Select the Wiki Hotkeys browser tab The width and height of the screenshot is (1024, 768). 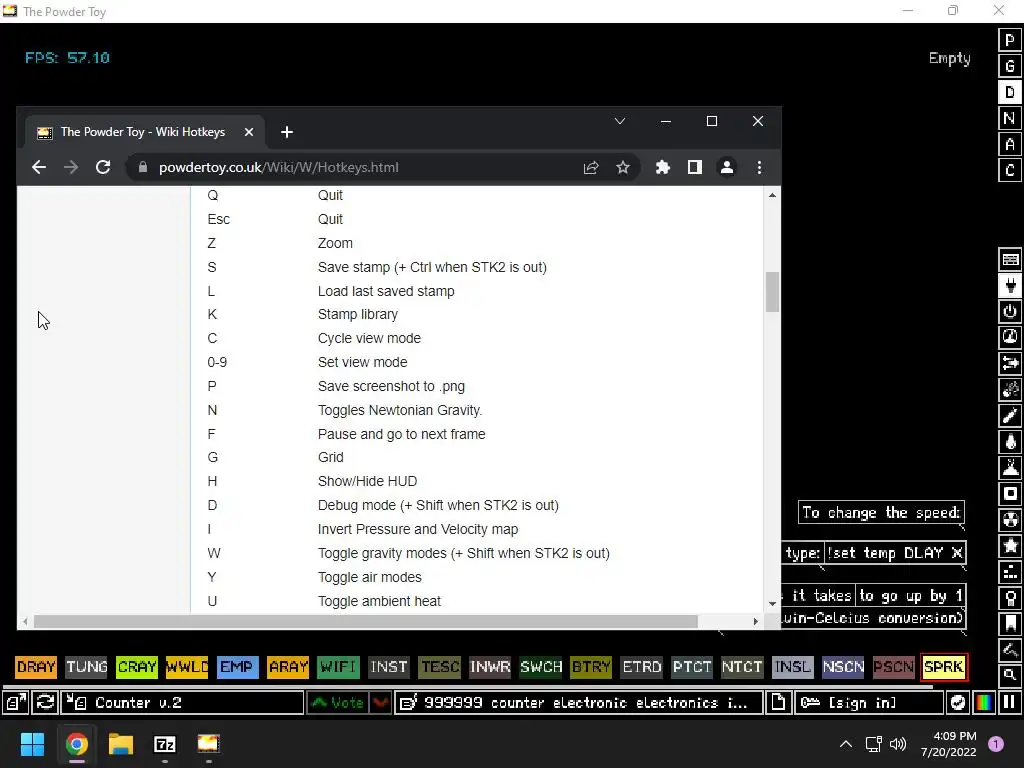[x=142, y=132]
